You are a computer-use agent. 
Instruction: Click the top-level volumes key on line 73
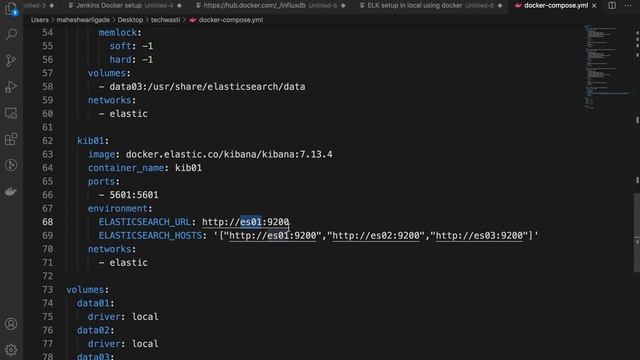coord(85,290)
